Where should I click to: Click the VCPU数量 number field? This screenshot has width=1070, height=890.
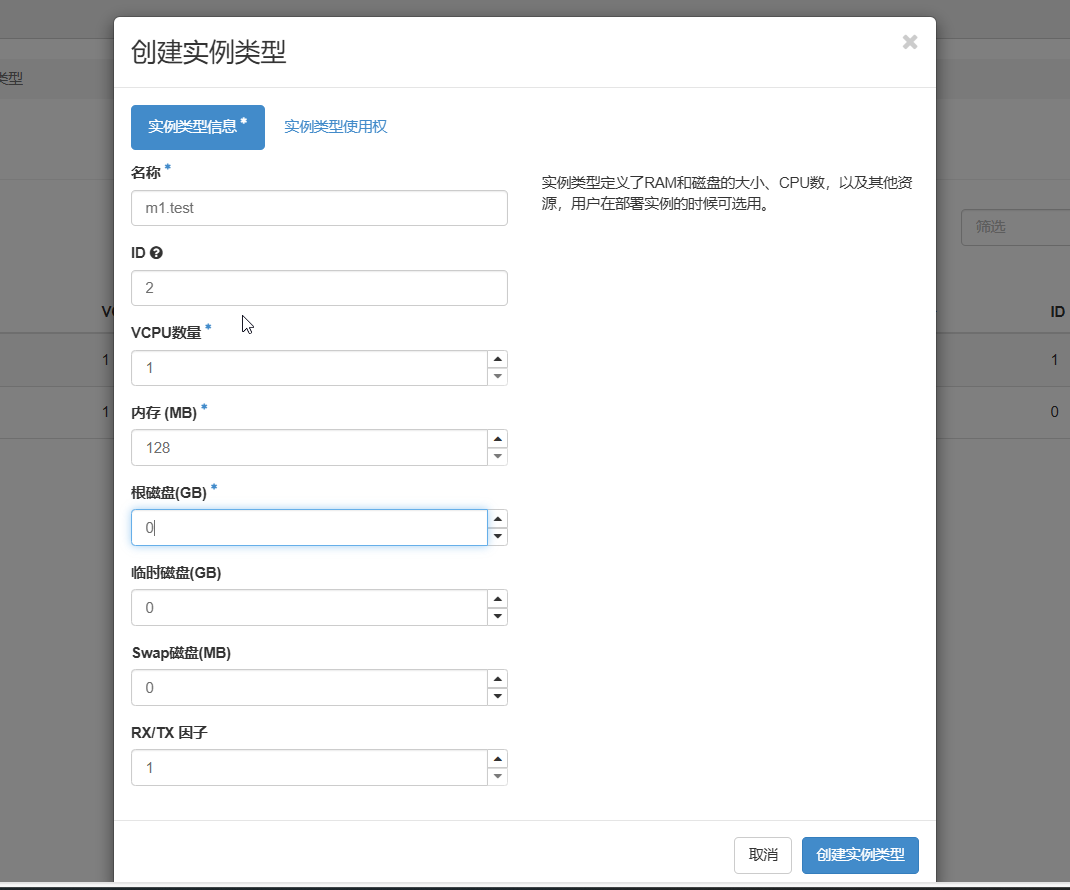pos(309,368)
